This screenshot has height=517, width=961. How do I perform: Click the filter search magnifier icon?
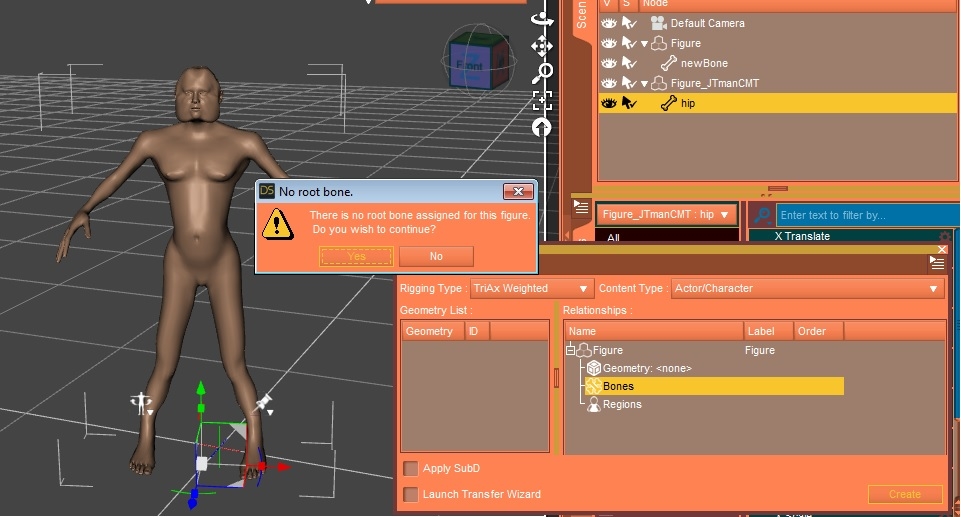pos(762,215)
